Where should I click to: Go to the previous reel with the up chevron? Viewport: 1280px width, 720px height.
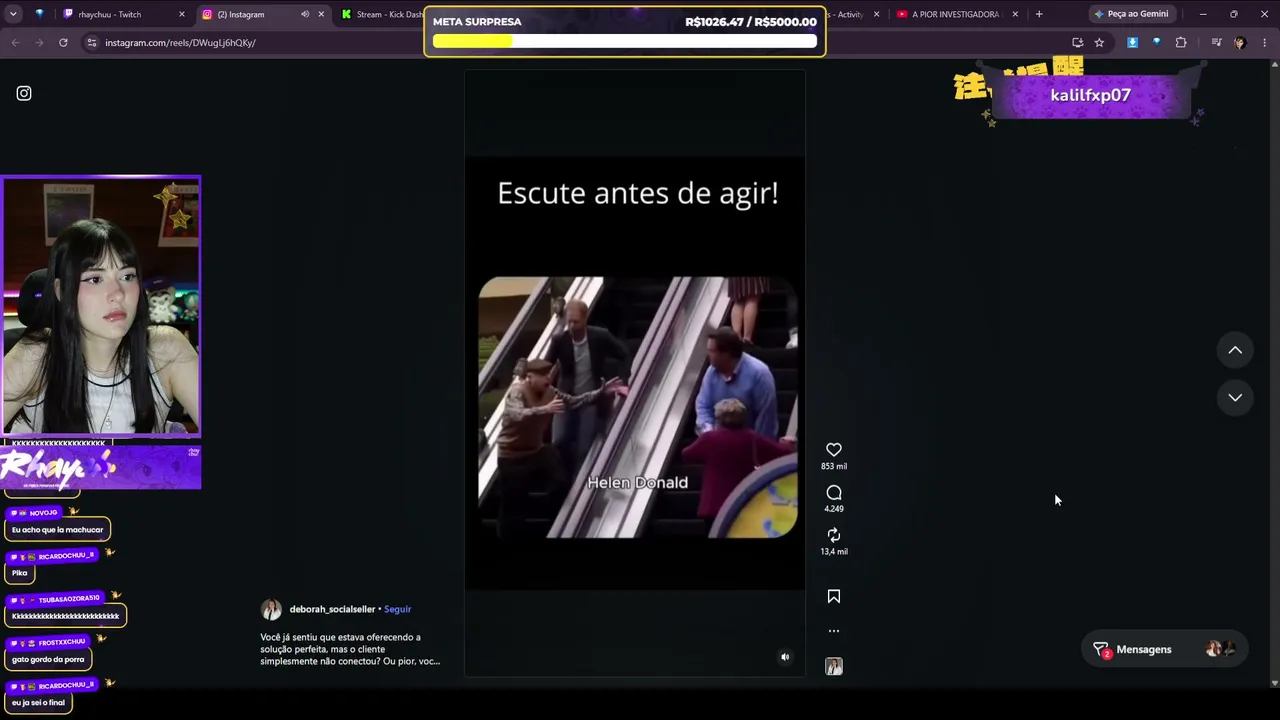click(x=1235, y=350)
